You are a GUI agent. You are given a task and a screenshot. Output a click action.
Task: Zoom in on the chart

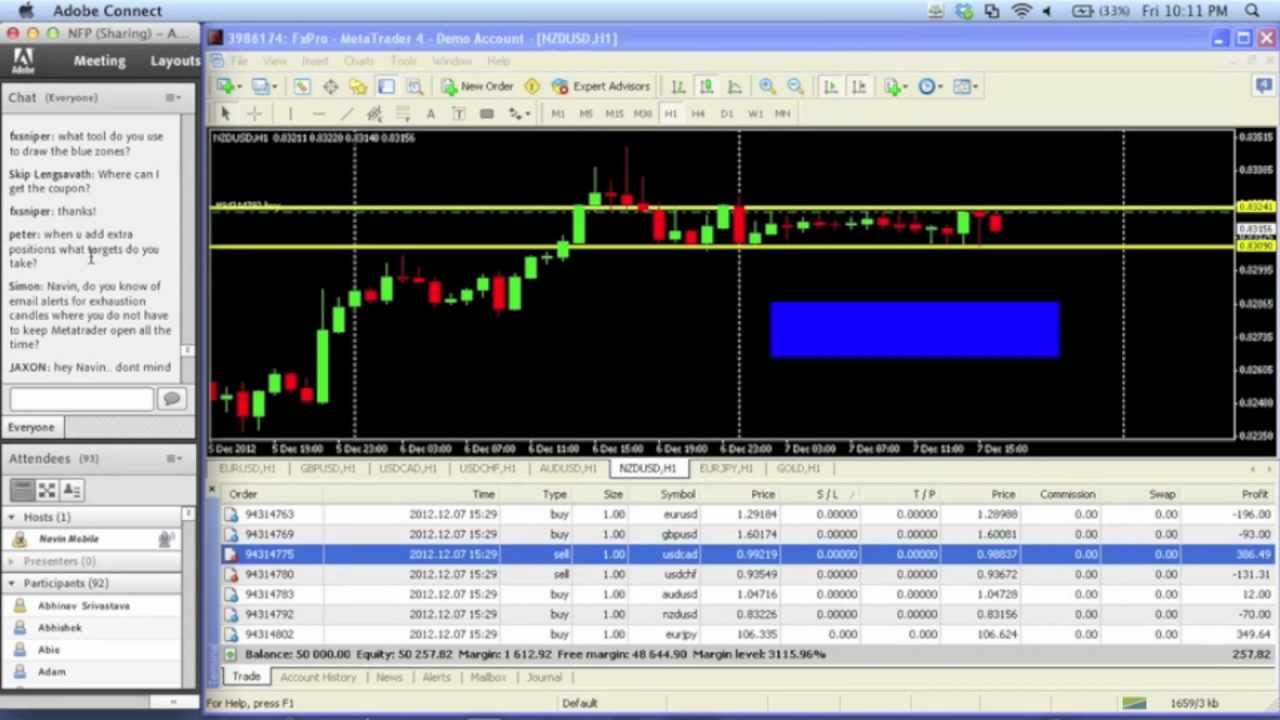coord(767,86)
